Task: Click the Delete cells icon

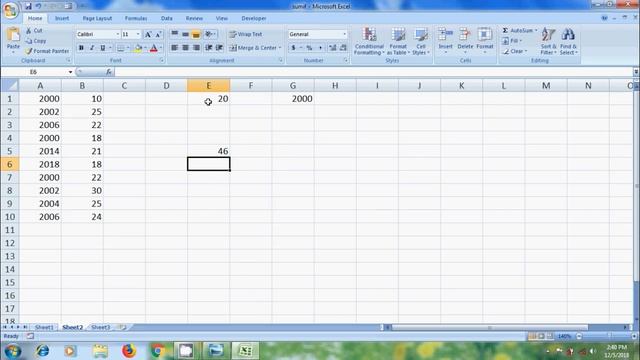Action: [464, 34]
